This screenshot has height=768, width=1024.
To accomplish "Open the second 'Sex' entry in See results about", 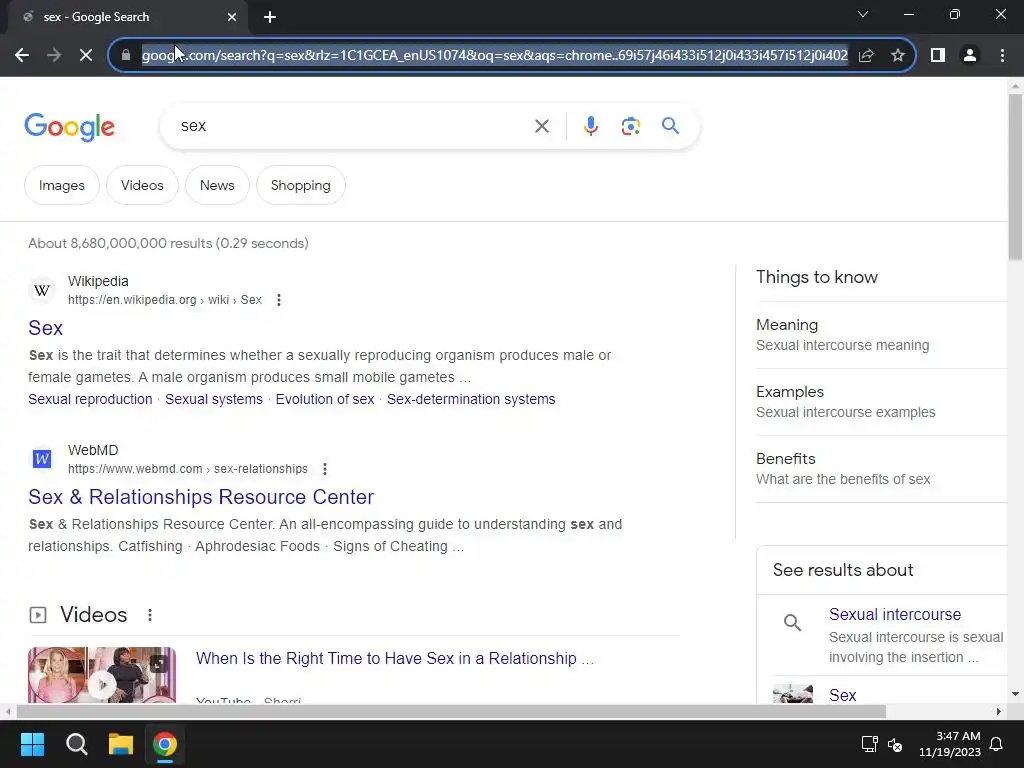I will click(x=842, y=696).
